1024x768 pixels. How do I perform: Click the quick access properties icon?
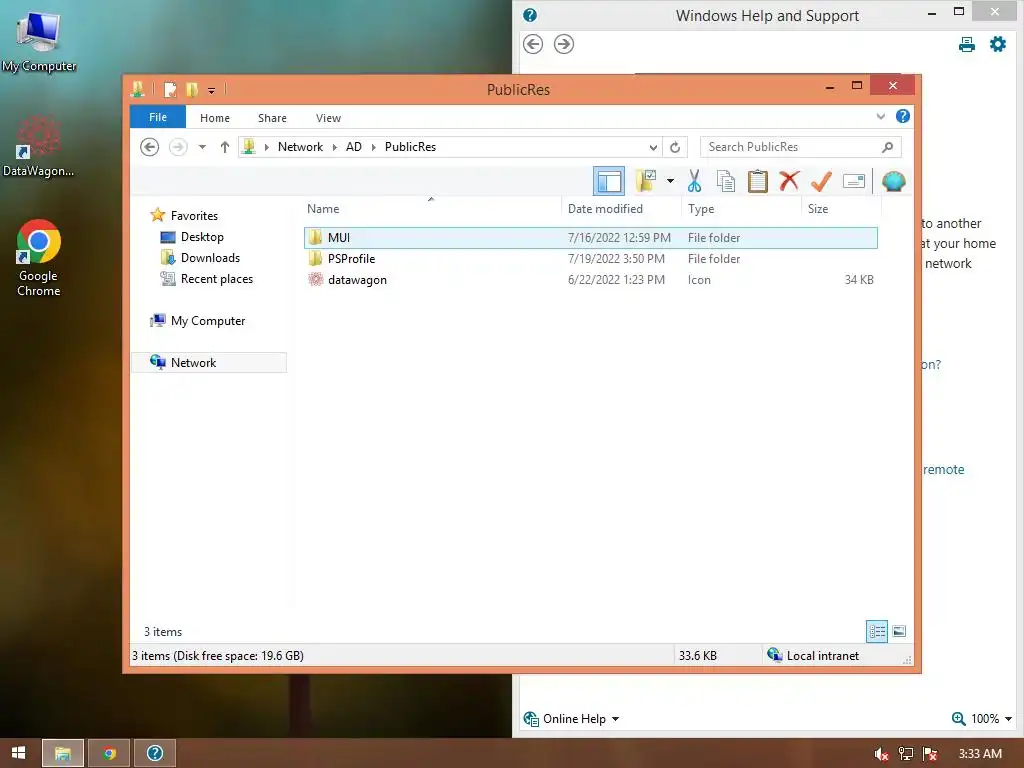pos(170,89)
